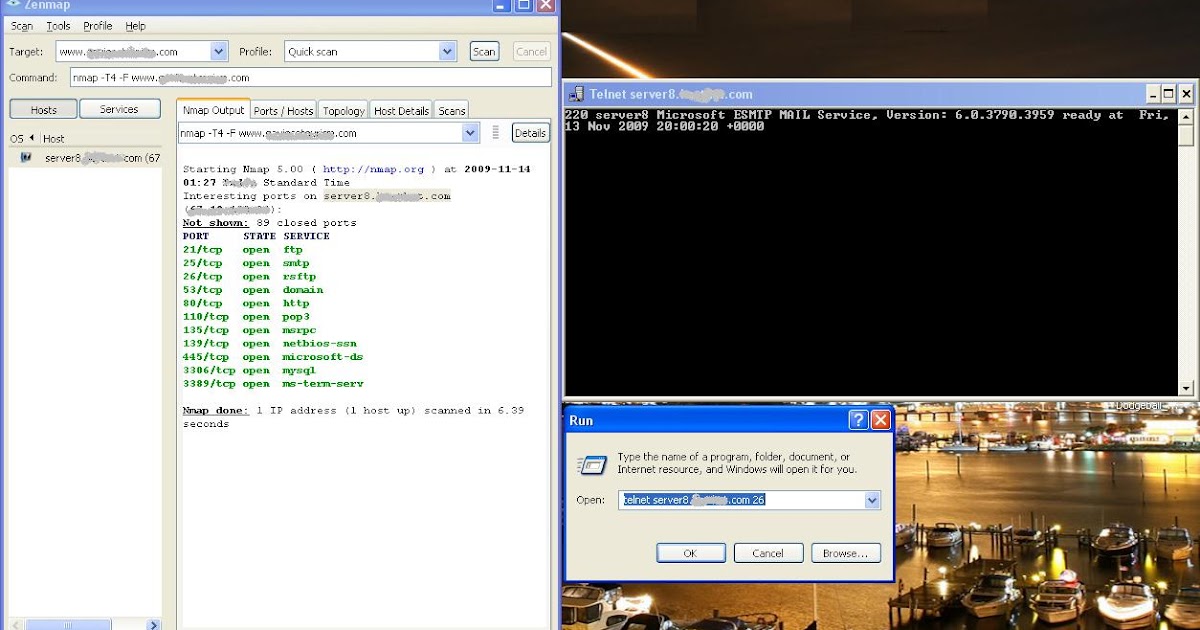Image resolution: width=1200 pixels, height=630 pixels.
Task: Click the '3306/tcp open mysql' line
Action: pos(249,370)
